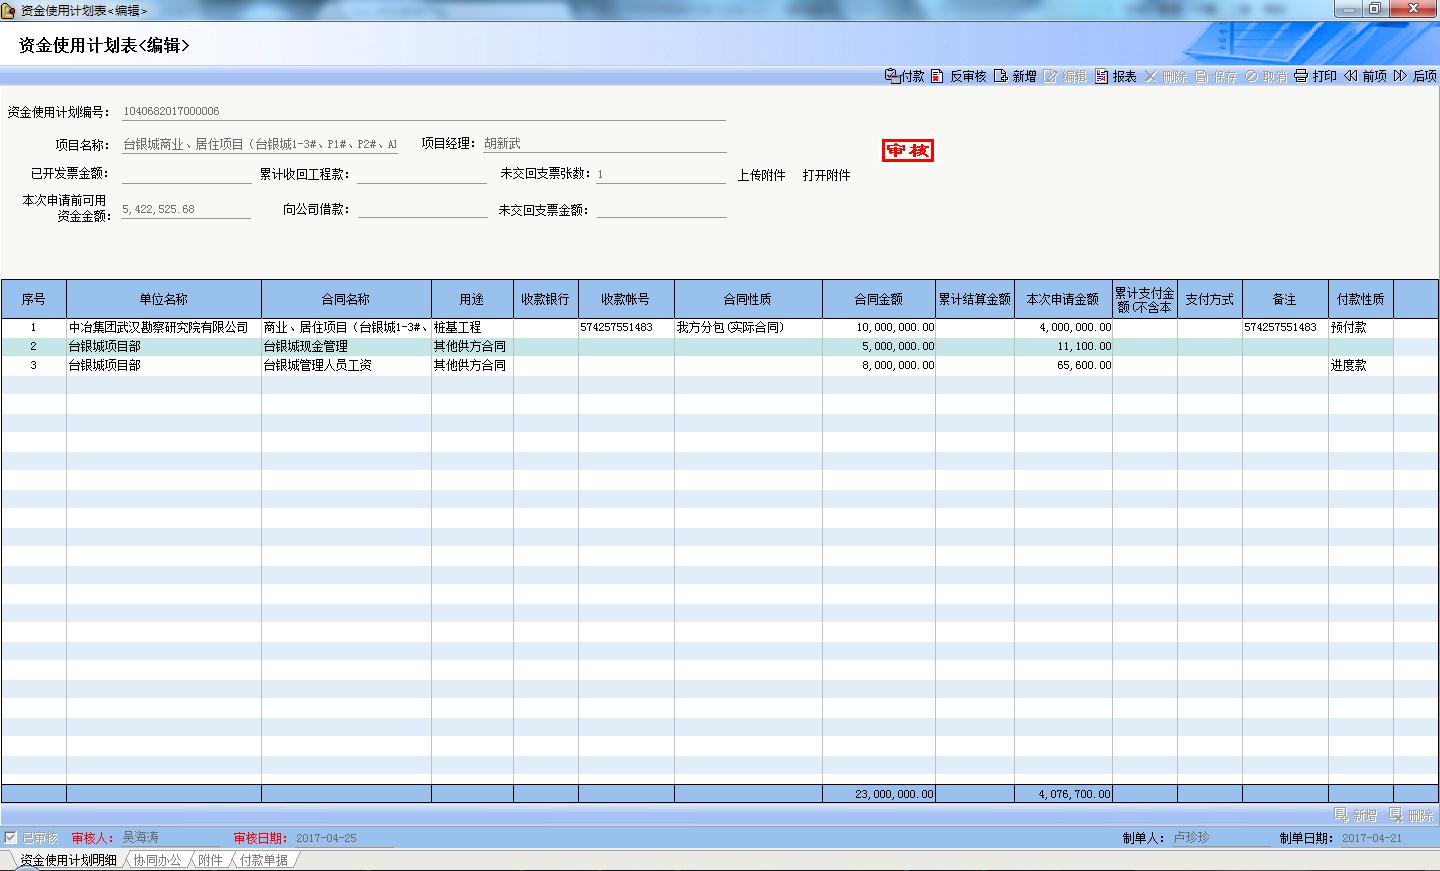Click the 项目名称 input field

260,144
